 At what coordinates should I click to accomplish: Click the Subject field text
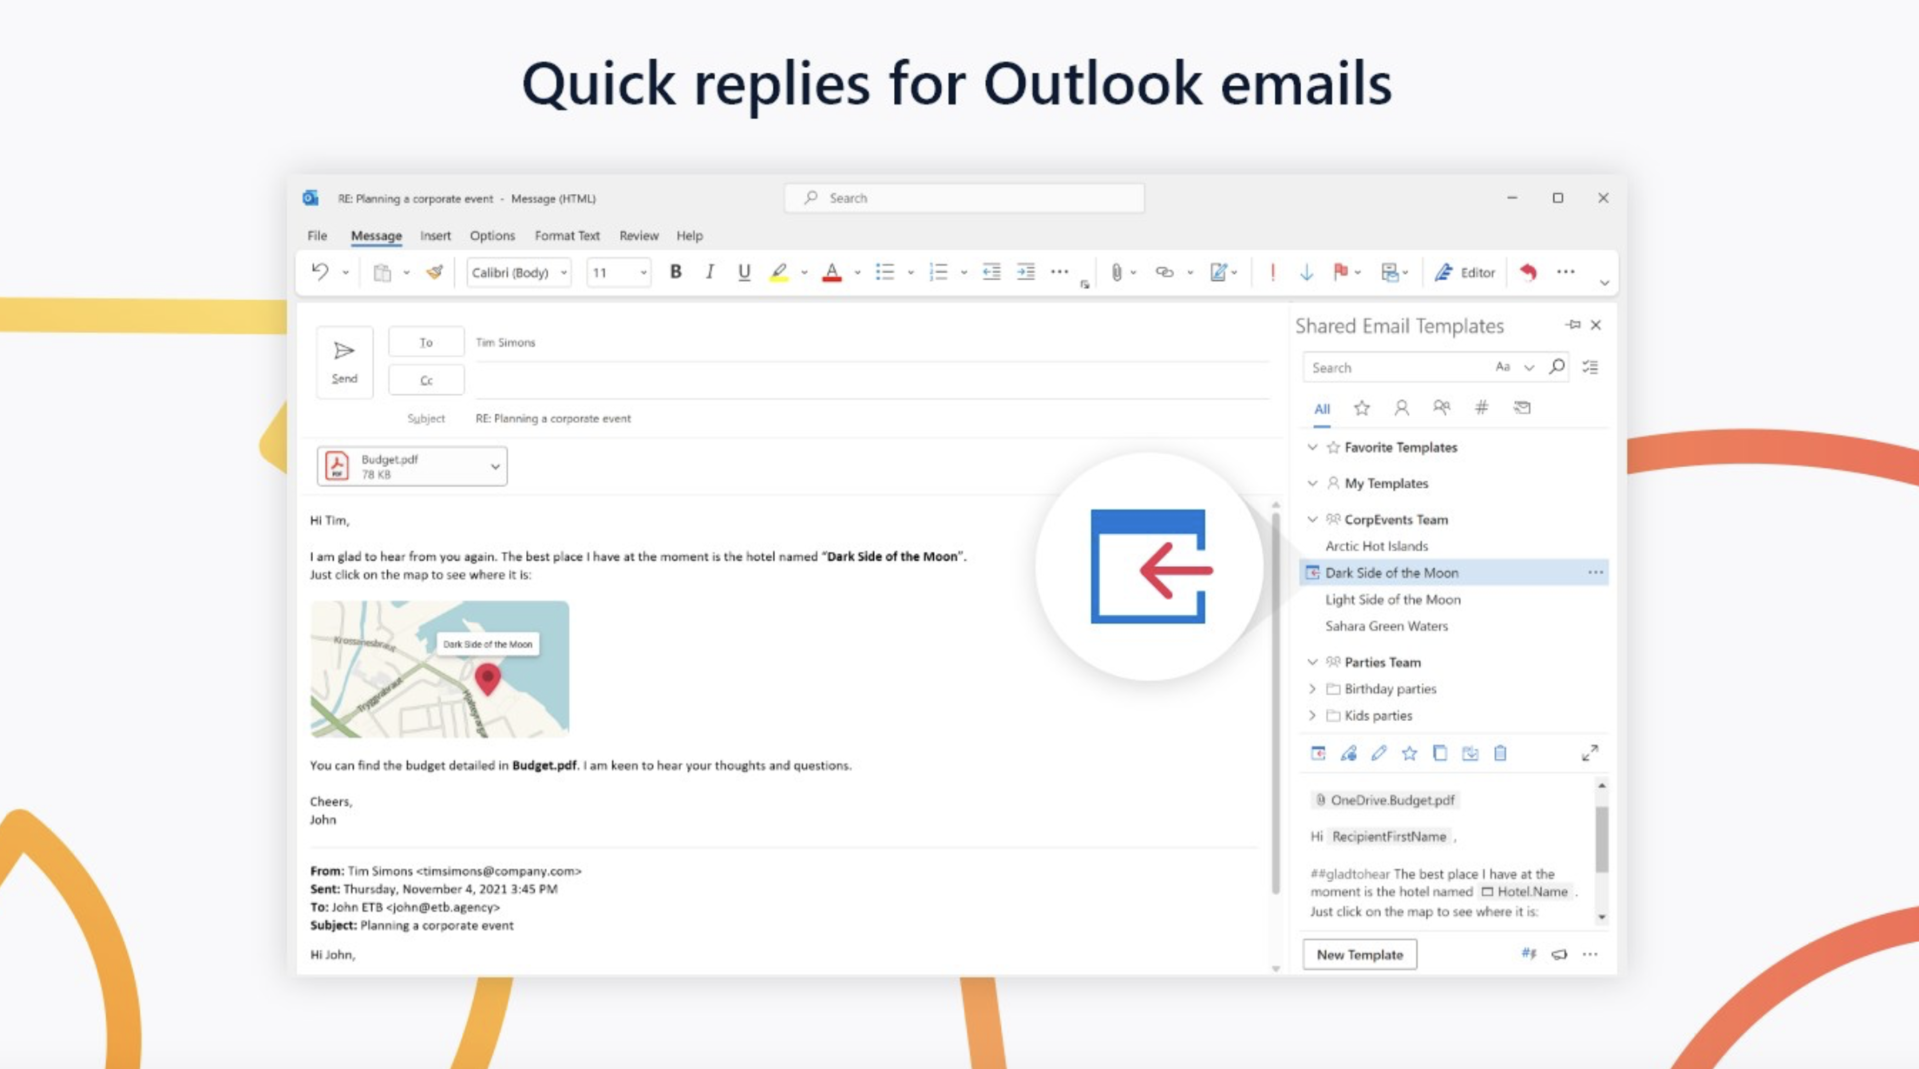[552, 418]
